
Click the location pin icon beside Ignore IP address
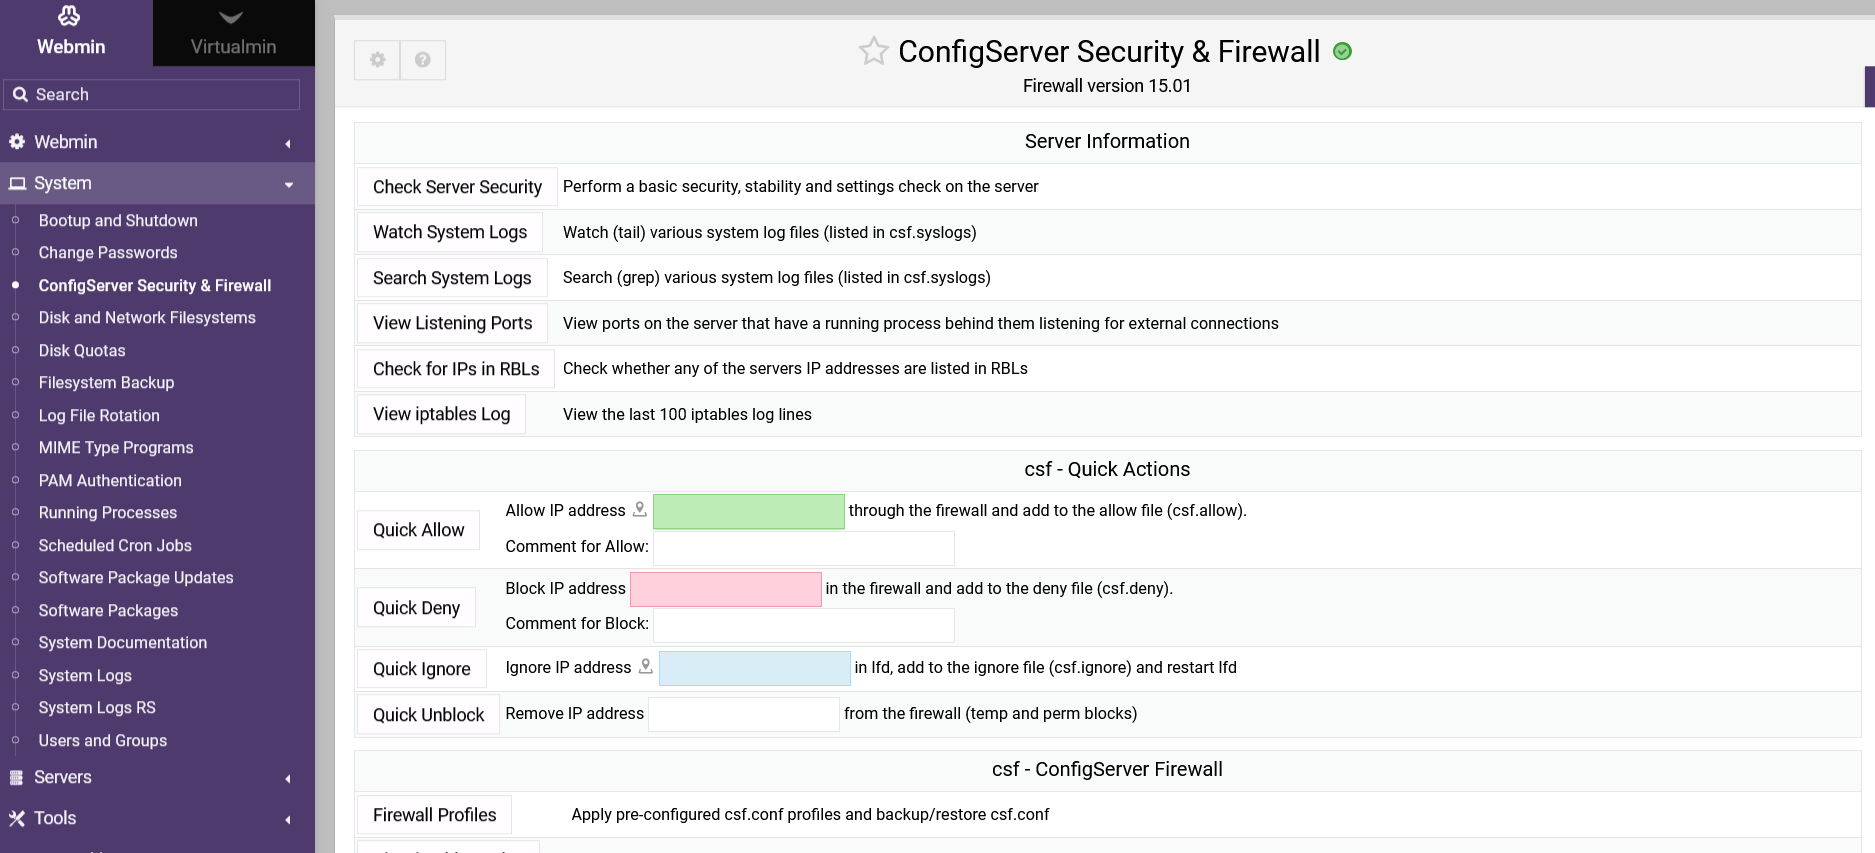[646, 667]
